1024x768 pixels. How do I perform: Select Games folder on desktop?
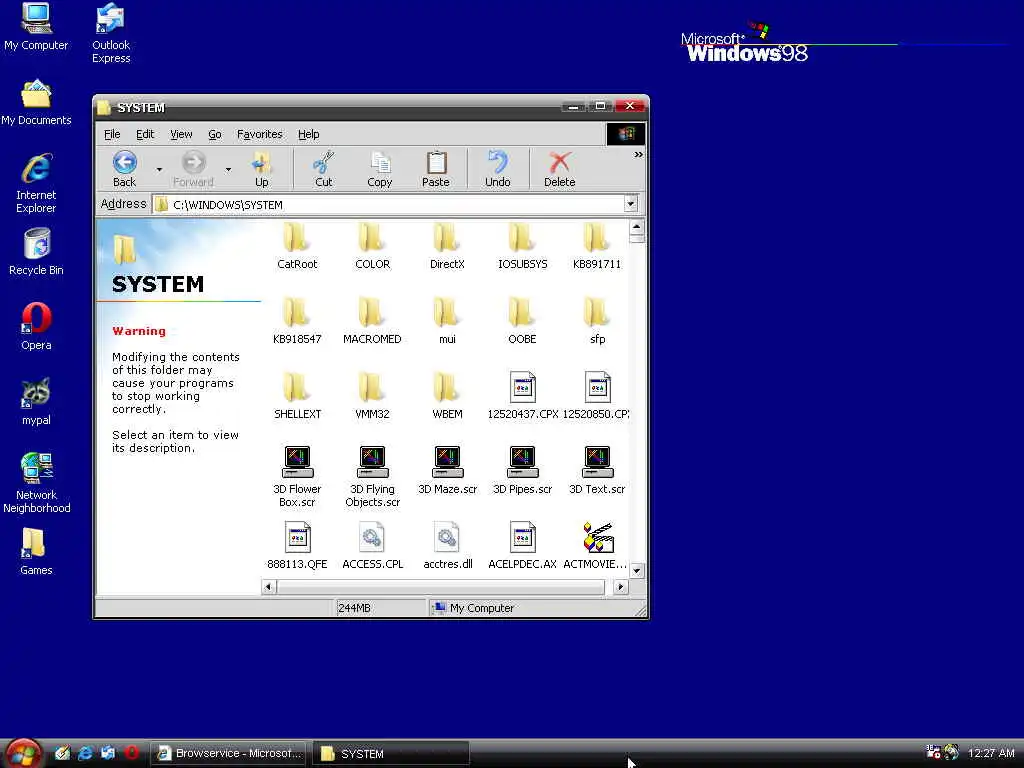tap(36, 552)
